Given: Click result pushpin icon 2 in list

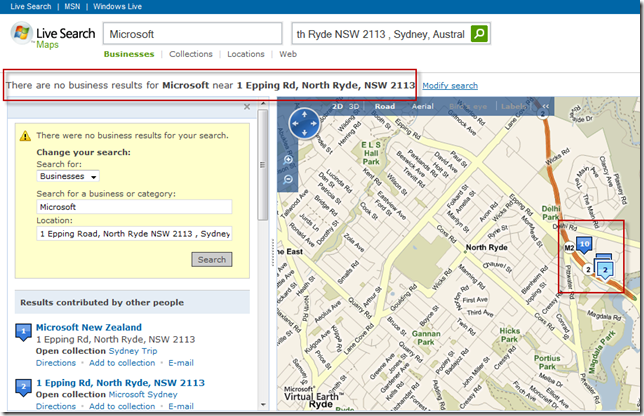Looking at the screenshot, I should tap(23, 387).
